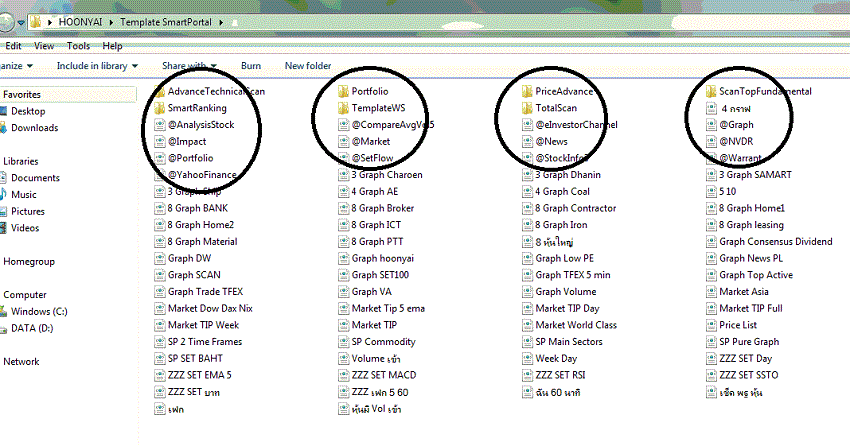
Task: Click the New folder button
Action: pos(308,66)
